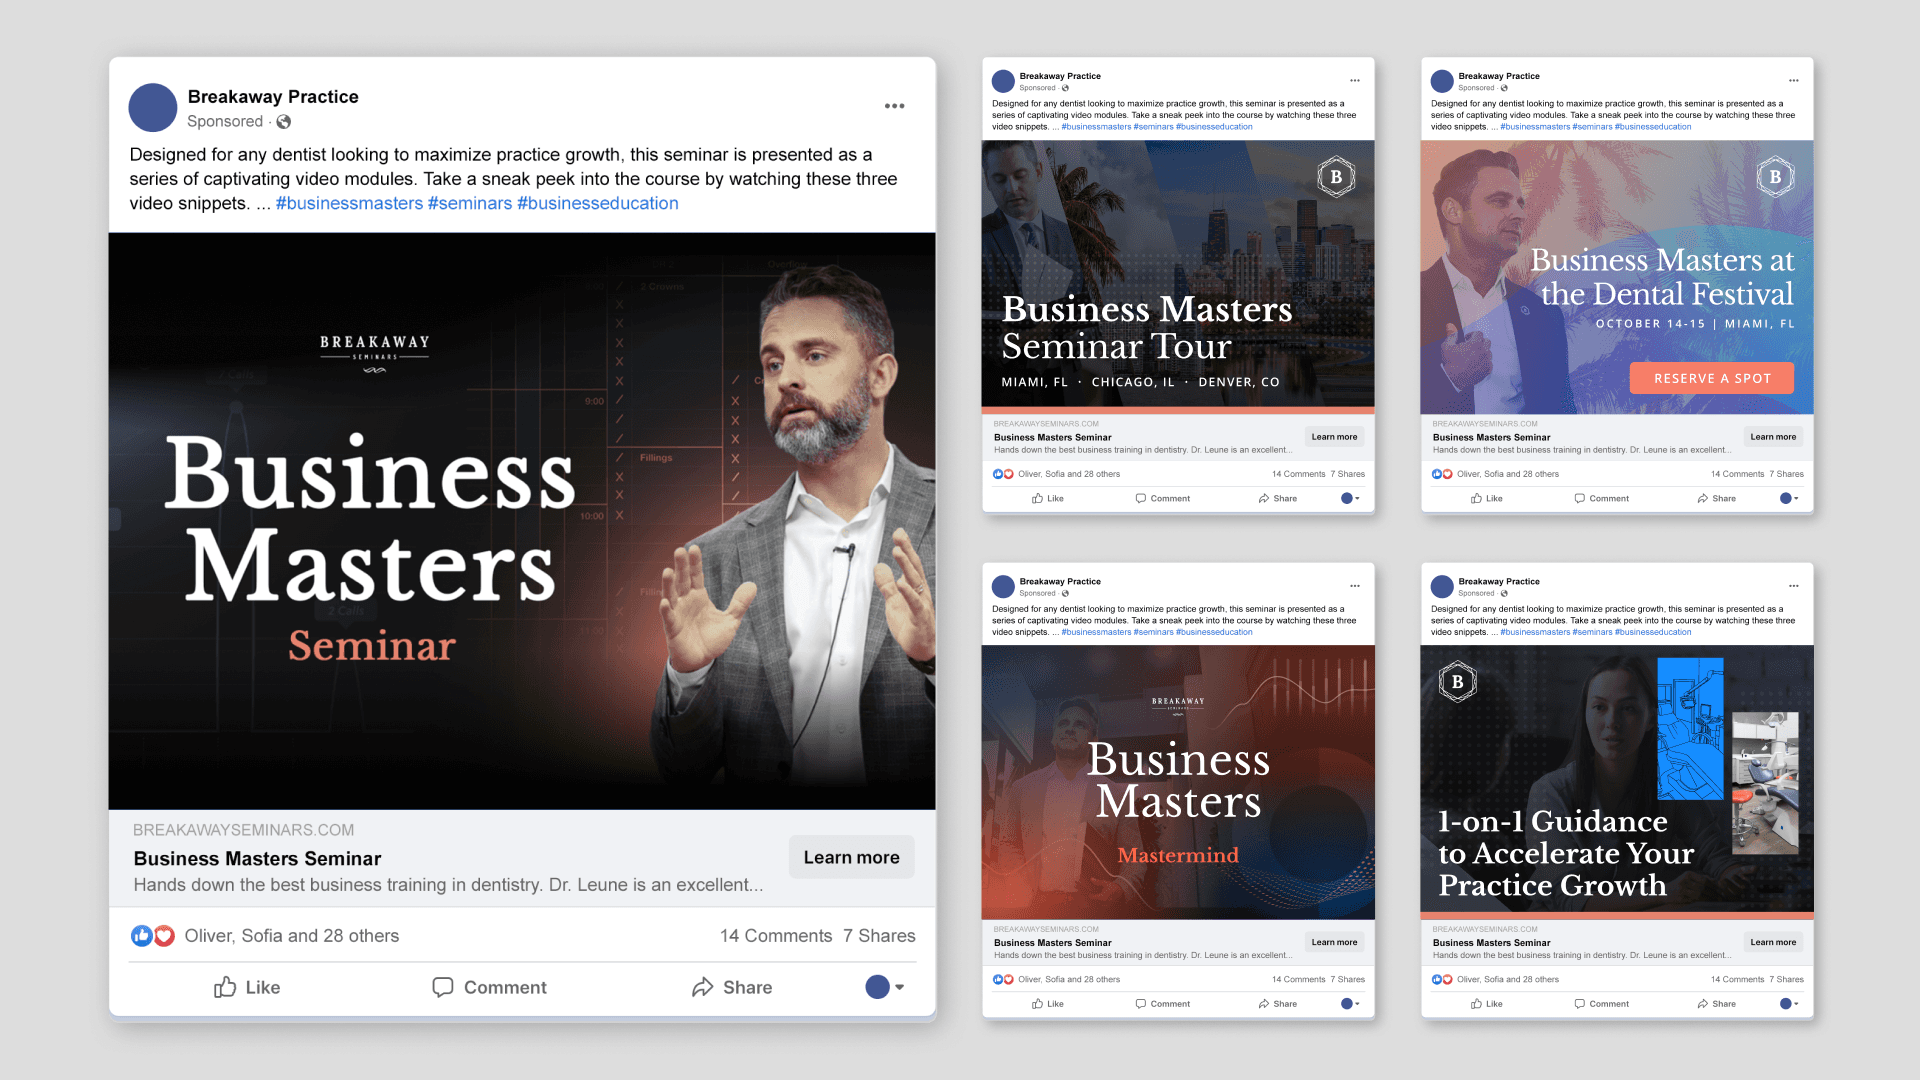Open the three-dots menu on the large post

tap(894, 106)
